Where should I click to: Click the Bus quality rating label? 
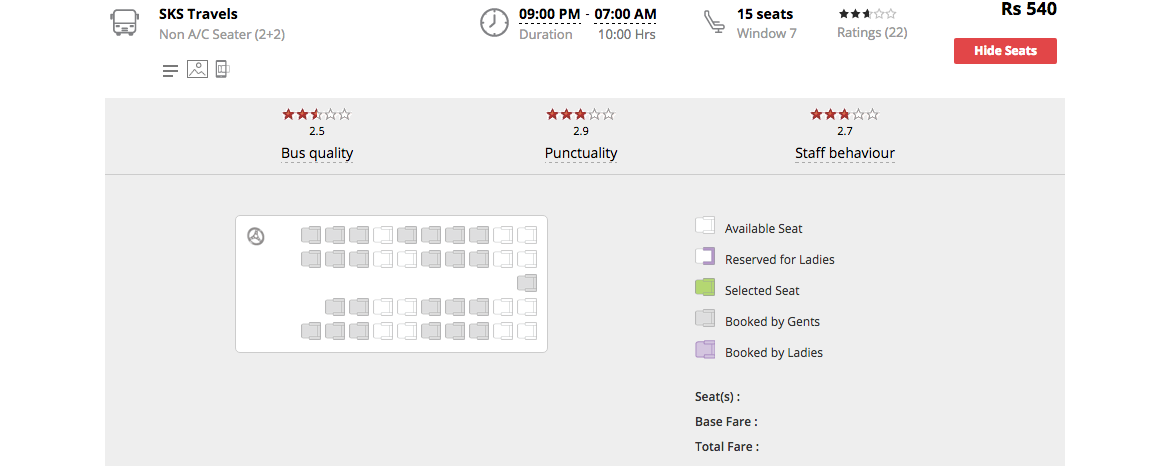[x=317, y=153]
